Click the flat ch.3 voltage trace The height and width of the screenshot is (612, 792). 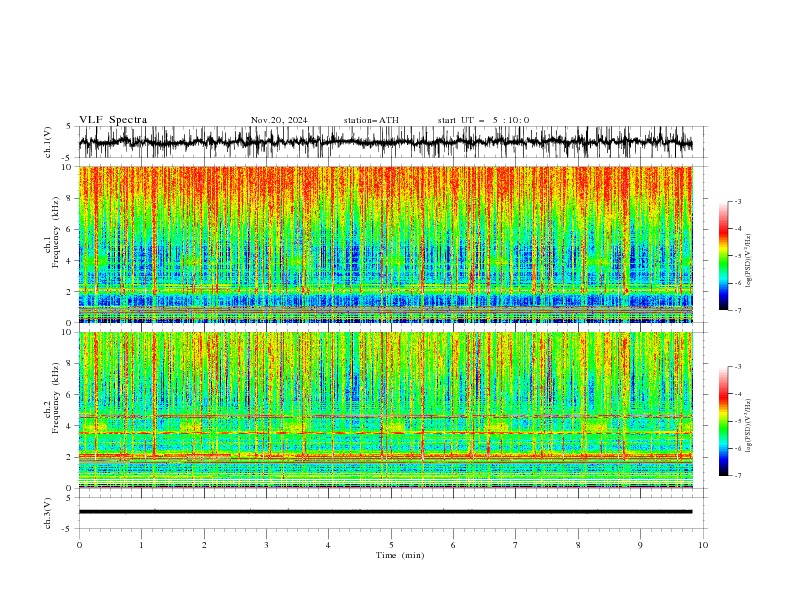pyautogui.click(x=385, y=512)
